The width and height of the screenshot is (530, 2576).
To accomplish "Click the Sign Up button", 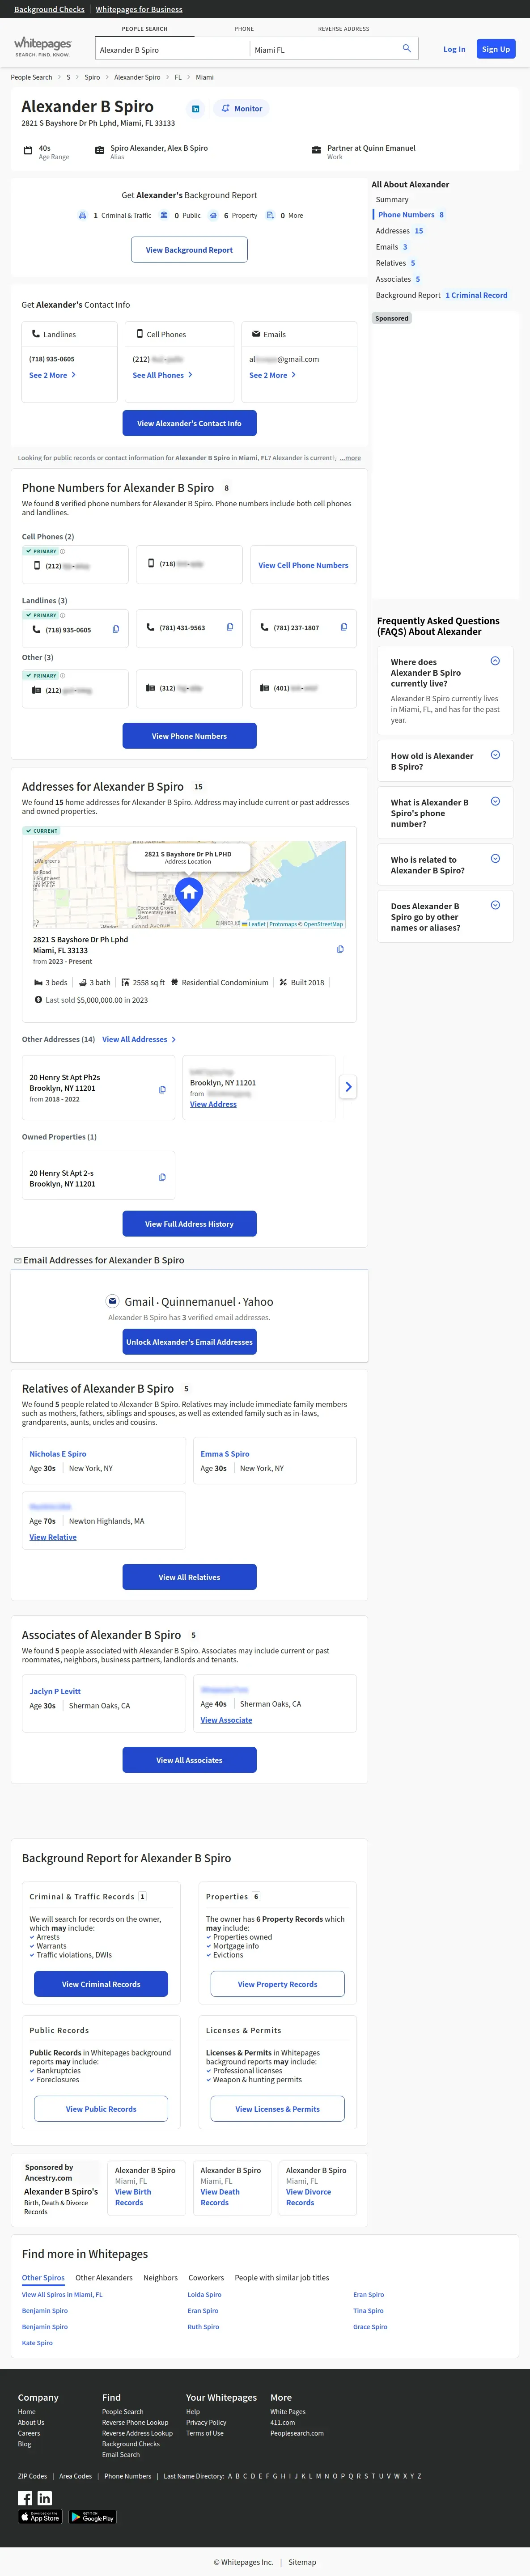I will click(496, 49).
